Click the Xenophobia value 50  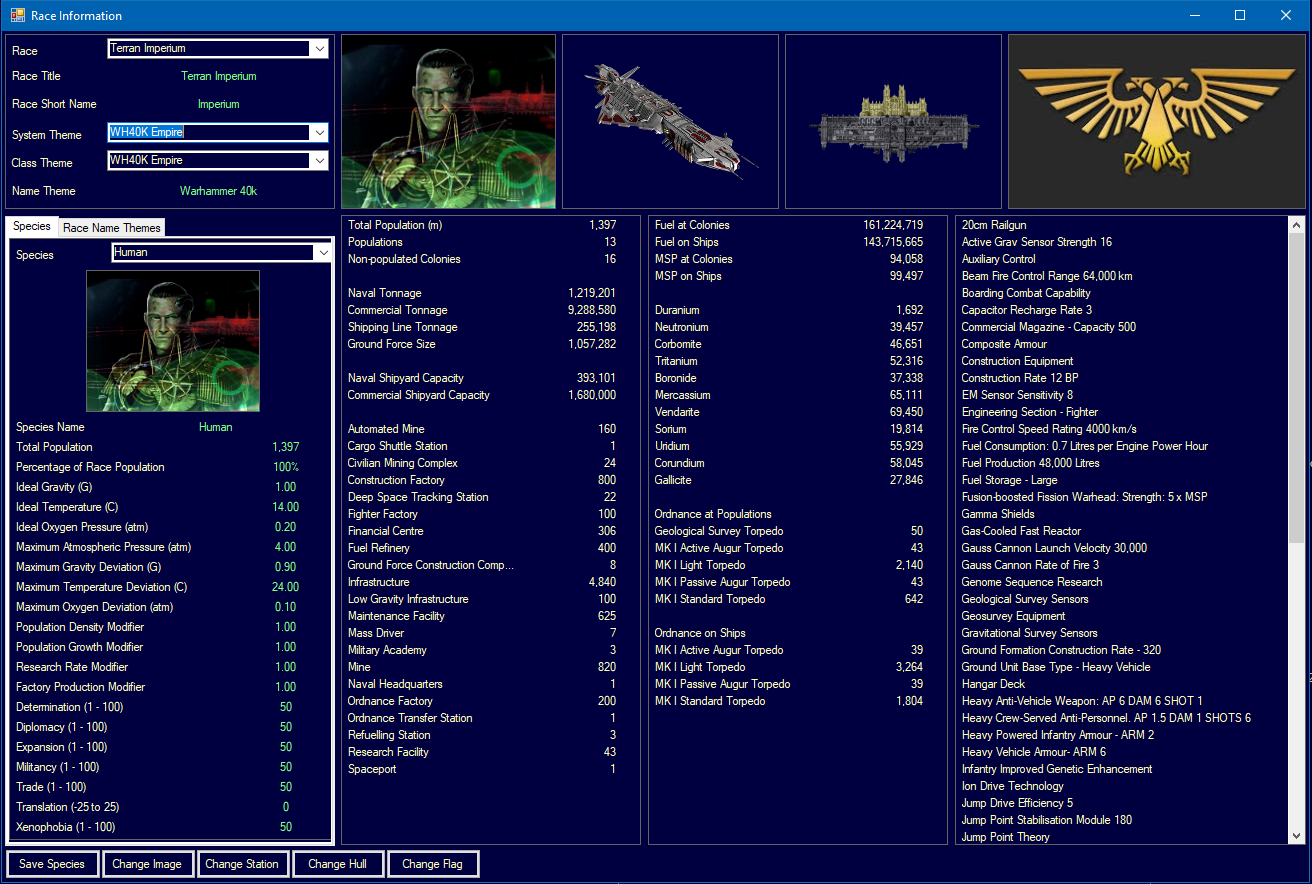[286, 827]
